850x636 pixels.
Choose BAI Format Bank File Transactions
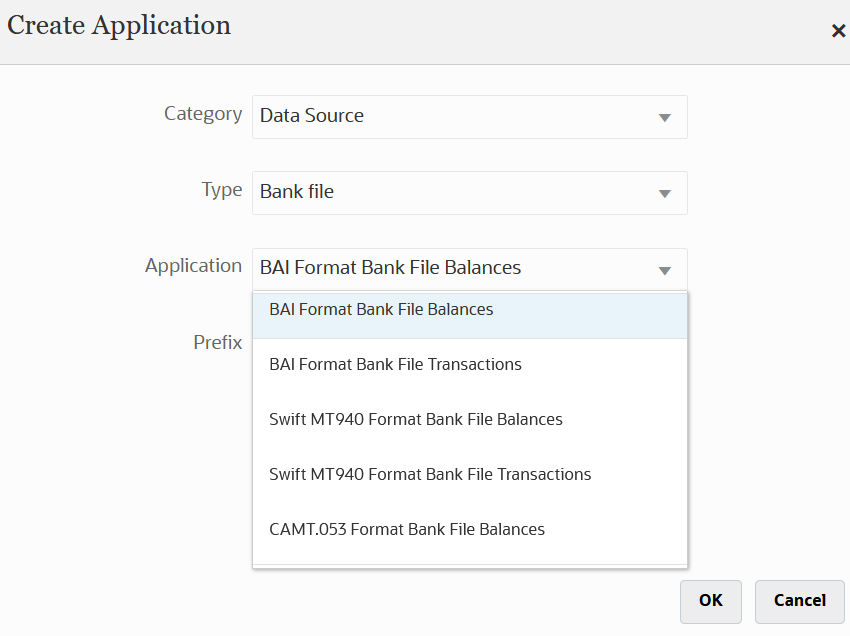click(395, 365)
